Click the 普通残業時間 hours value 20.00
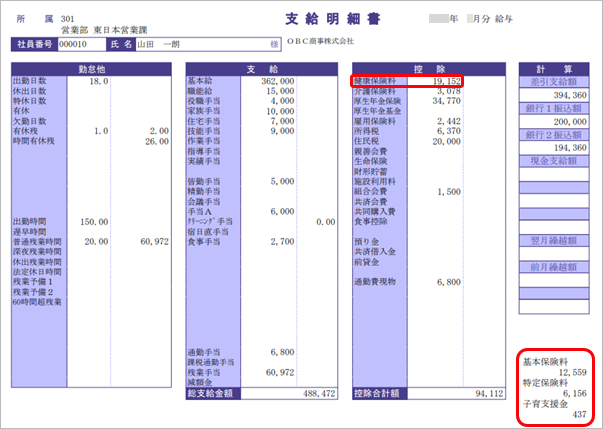603x429 pixels. click(97, 242)
